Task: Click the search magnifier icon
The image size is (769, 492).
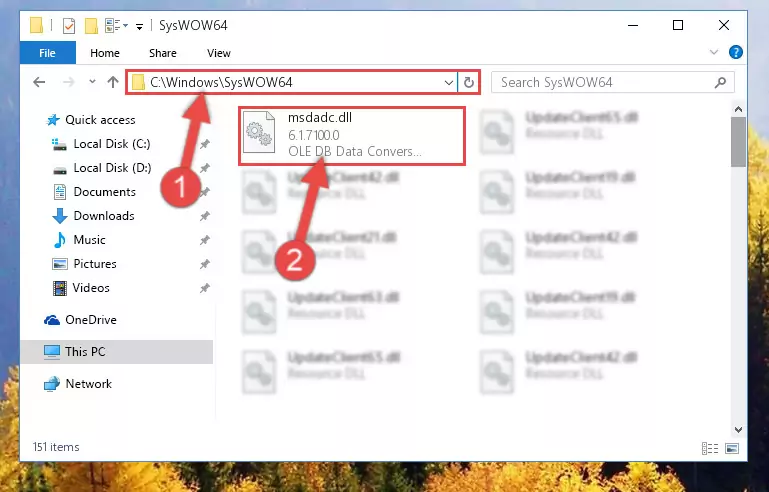Action: click(720, 82)
